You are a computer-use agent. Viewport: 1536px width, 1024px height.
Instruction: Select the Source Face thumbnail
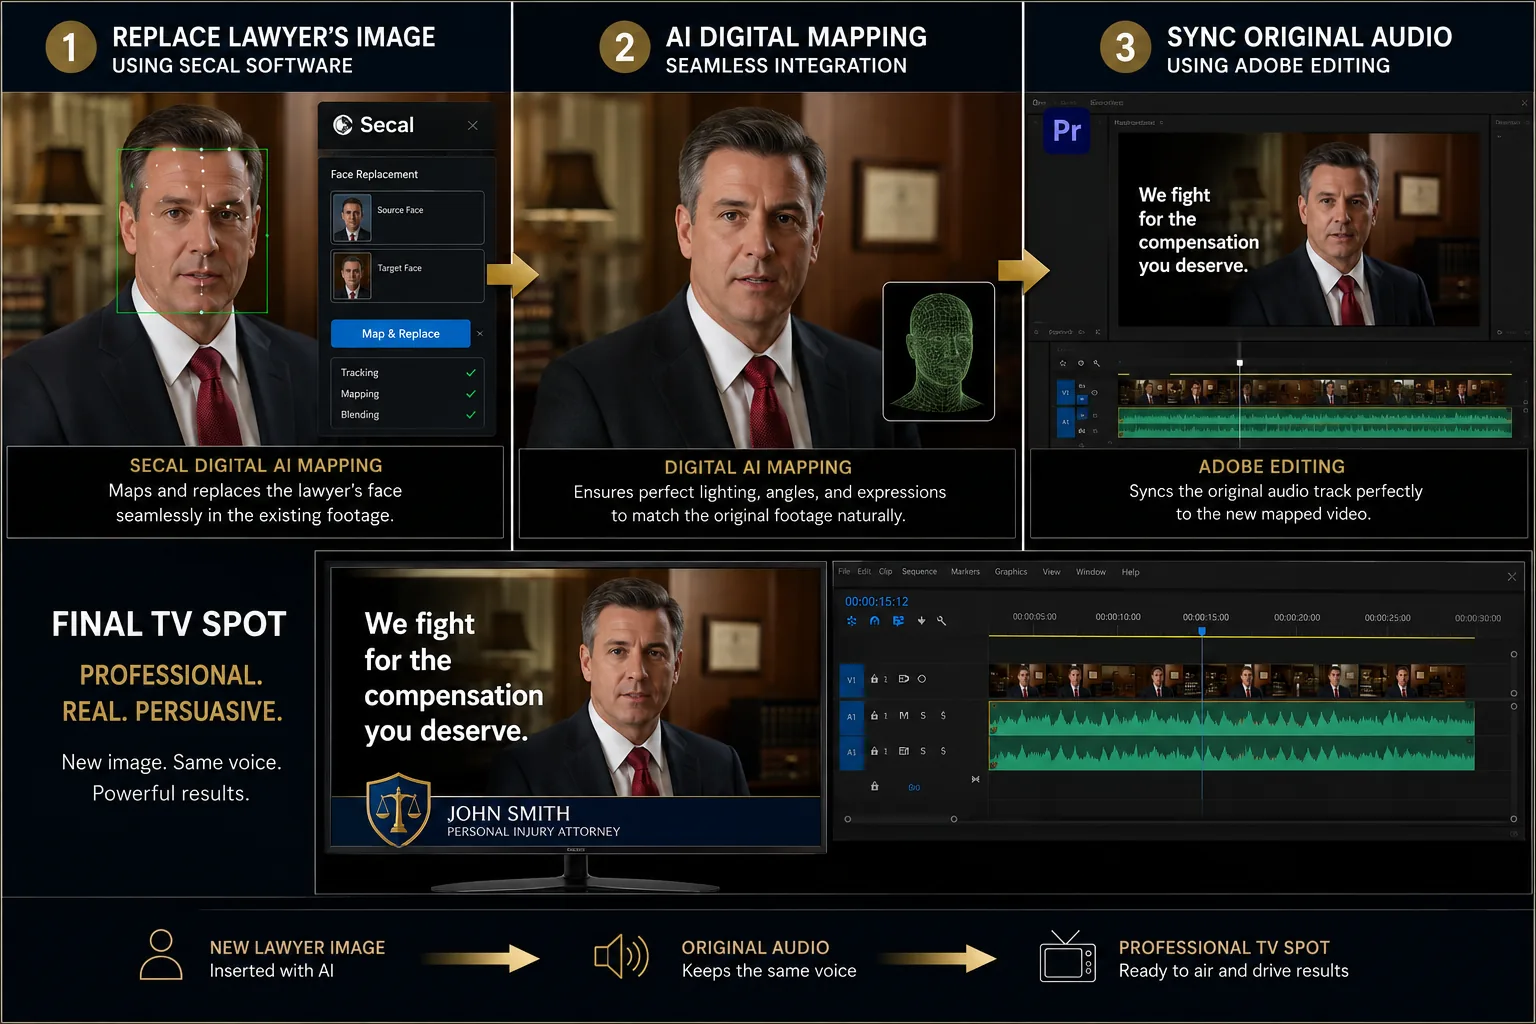point(352,218)
